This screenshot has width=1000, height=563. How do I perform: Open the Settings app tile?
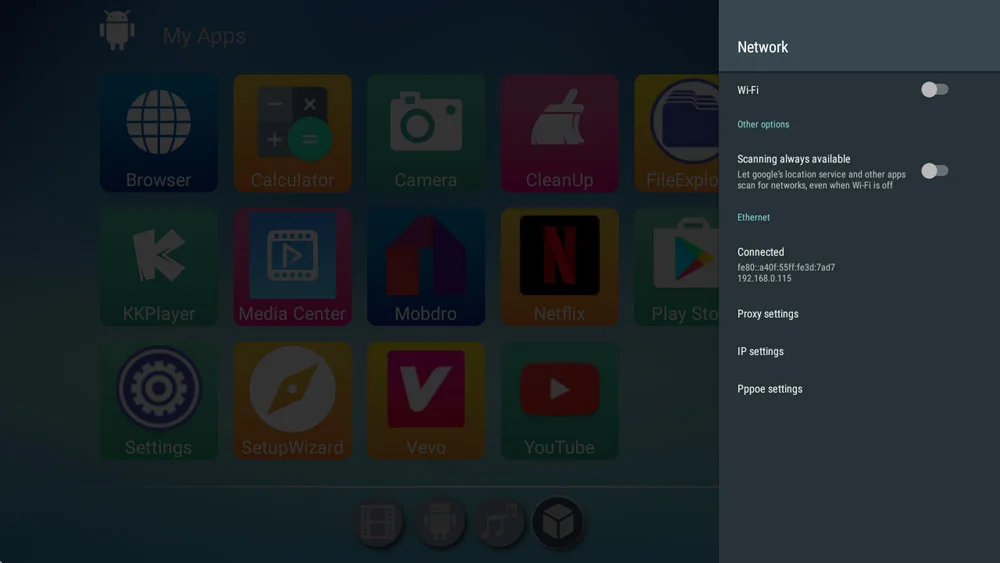click(159, 400)
